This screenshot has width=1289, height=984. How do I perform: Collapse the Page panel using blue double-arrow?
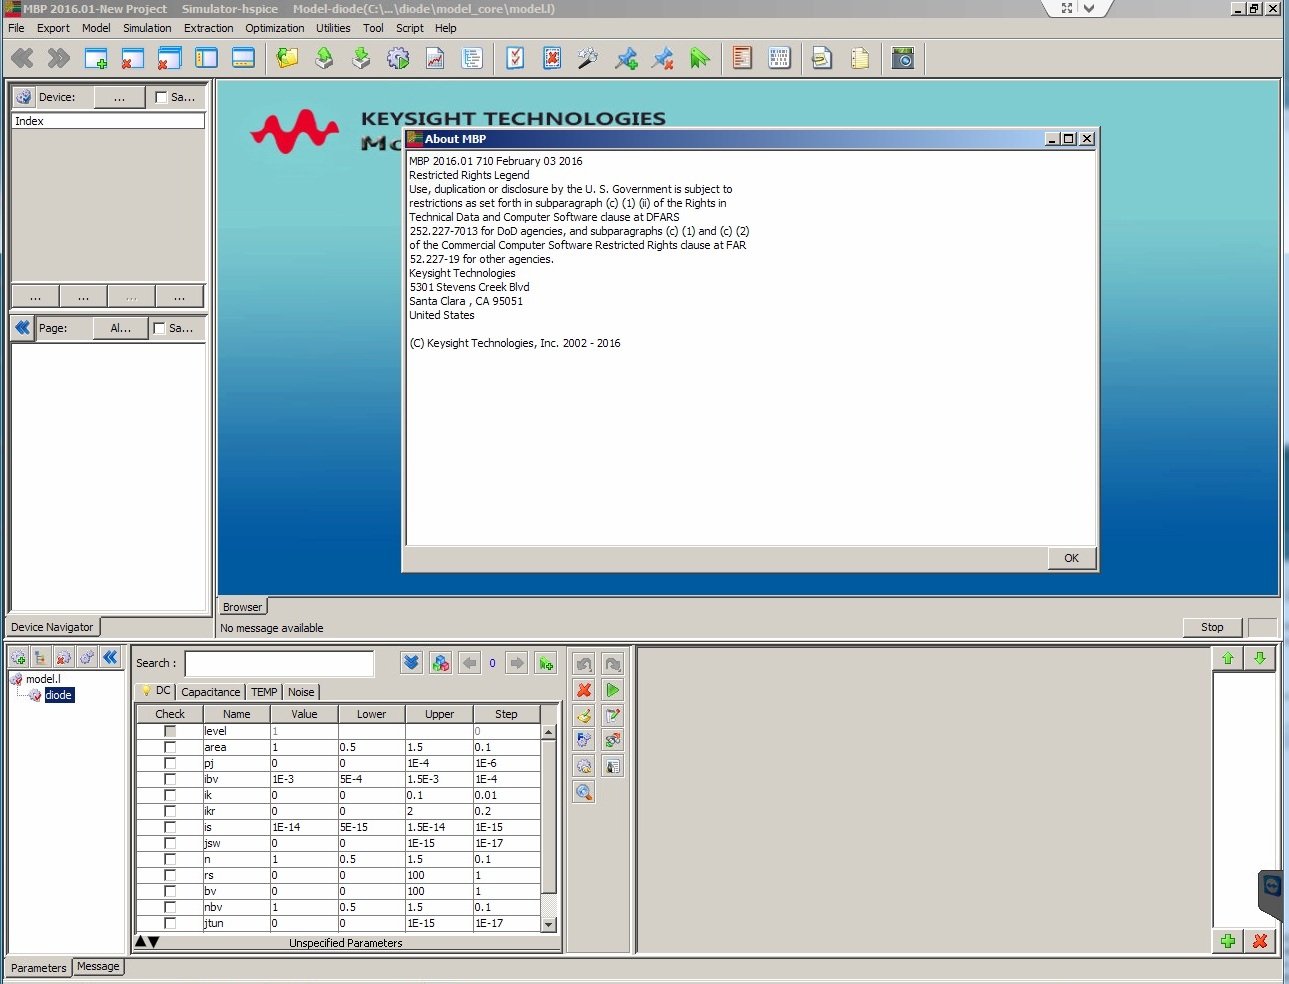pyautogui.click(x=22, y=328)
